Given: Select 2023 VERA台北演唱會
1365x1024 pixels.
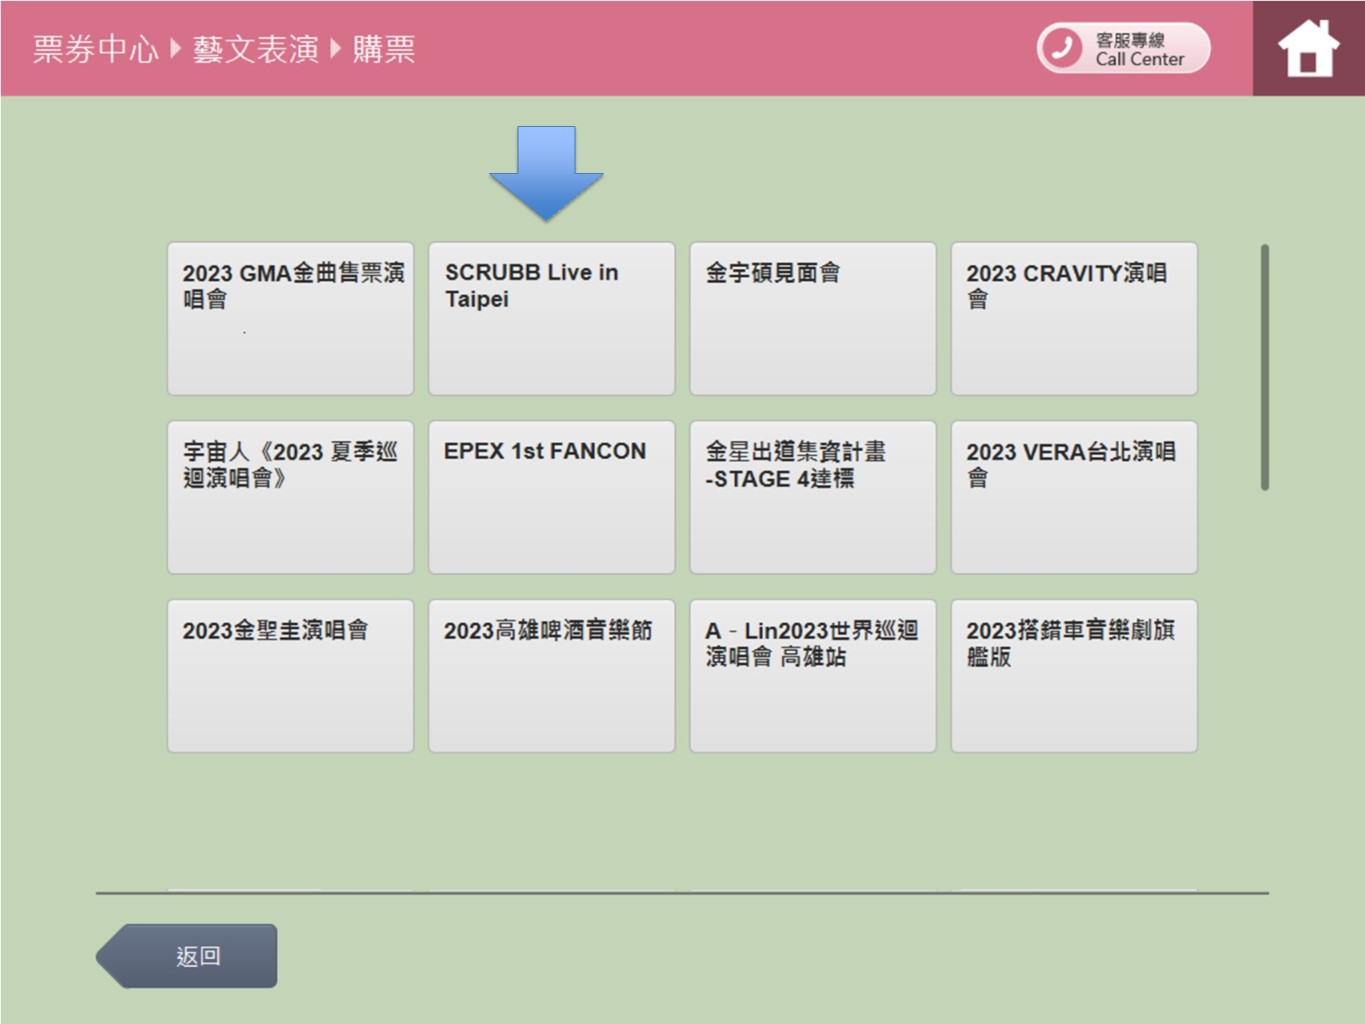Looking at the screenshot, I should tap(1073, 497).
